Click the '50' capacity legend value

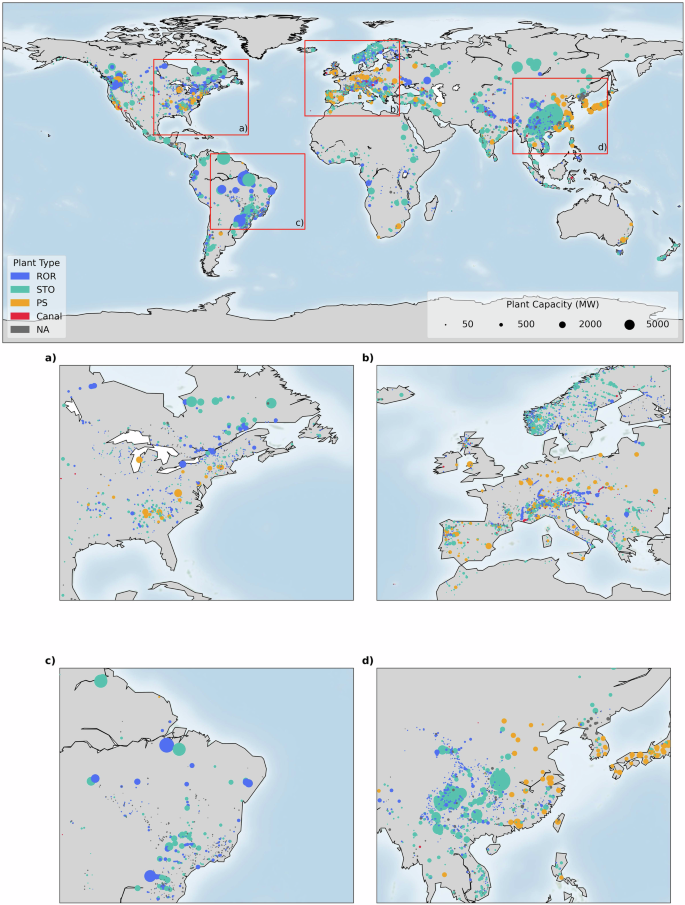point(467,324)
